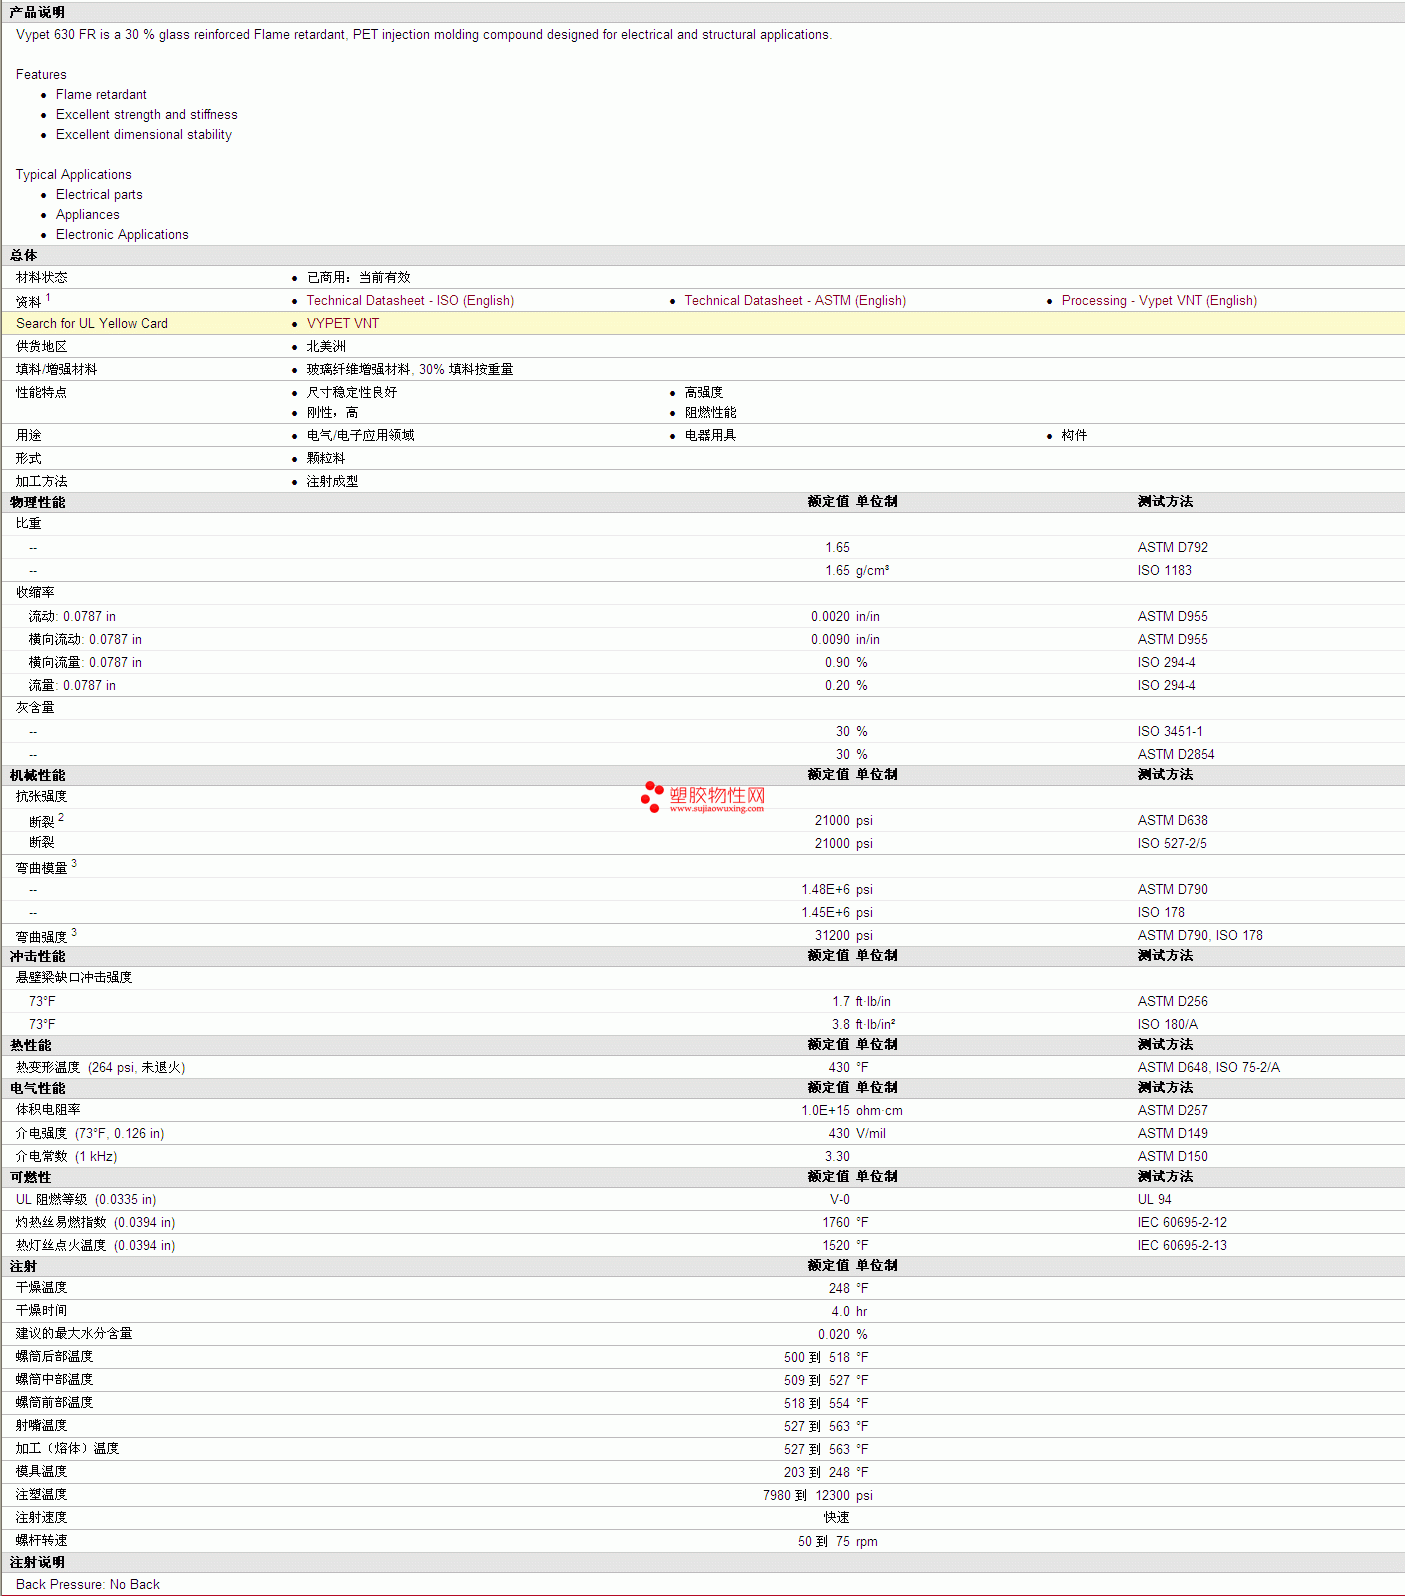This screenshot has width=1405, height=1596.
Task: Click the 可燃性 section header
Action: (30, 1177)
